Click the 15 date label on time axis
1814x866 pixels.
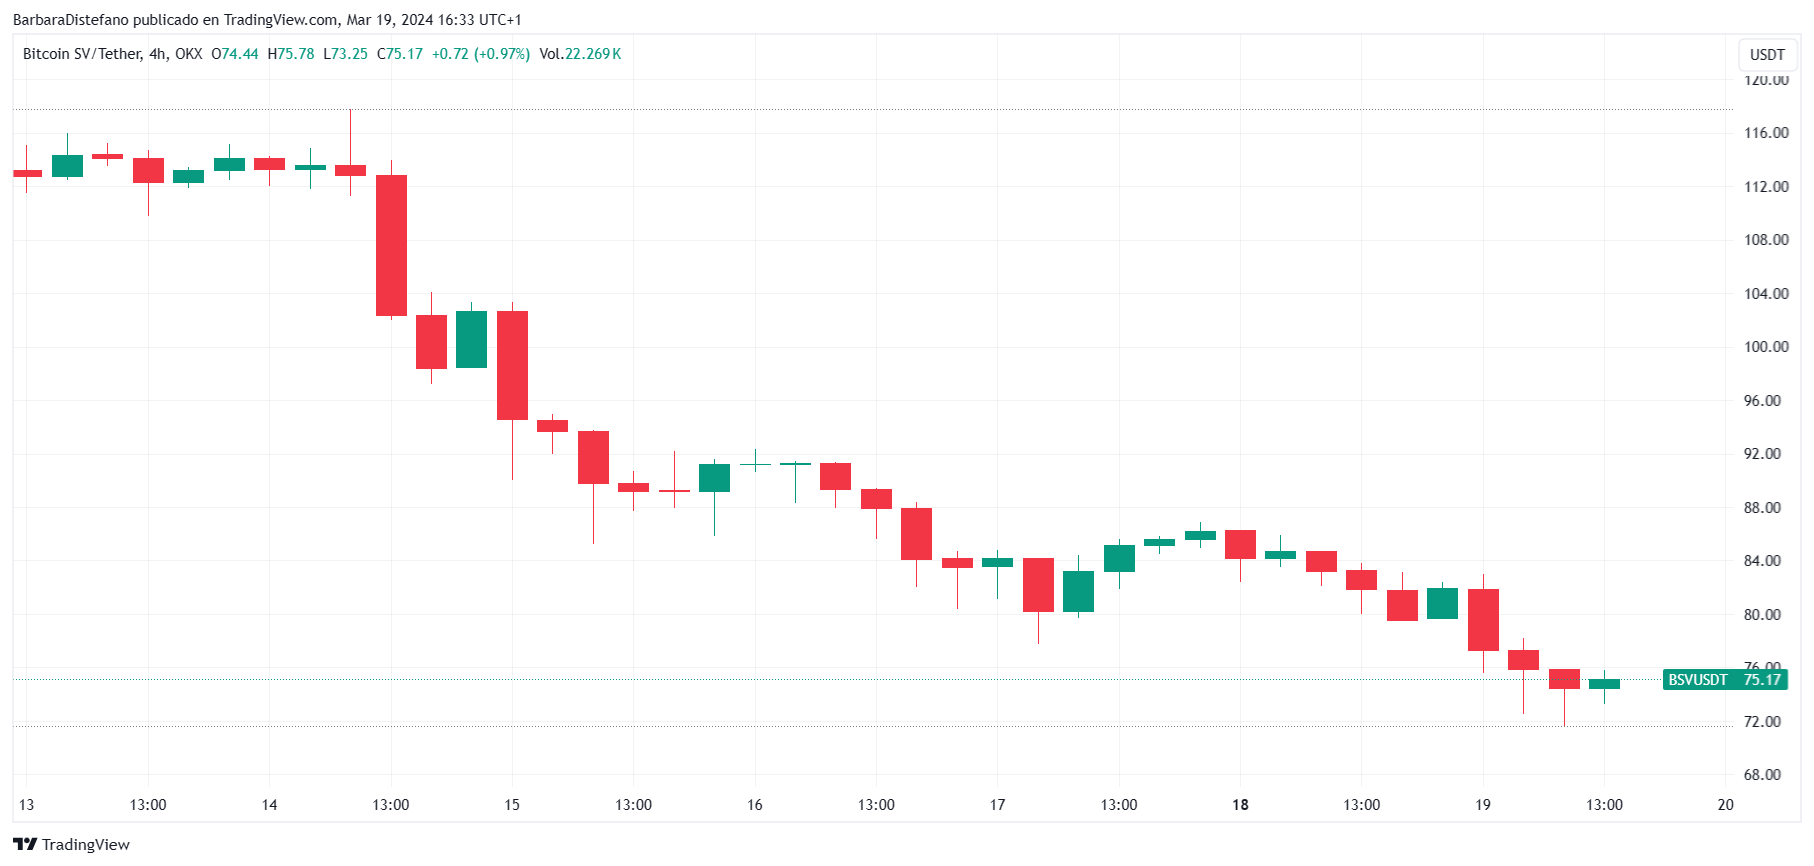(x=512, y=805)
